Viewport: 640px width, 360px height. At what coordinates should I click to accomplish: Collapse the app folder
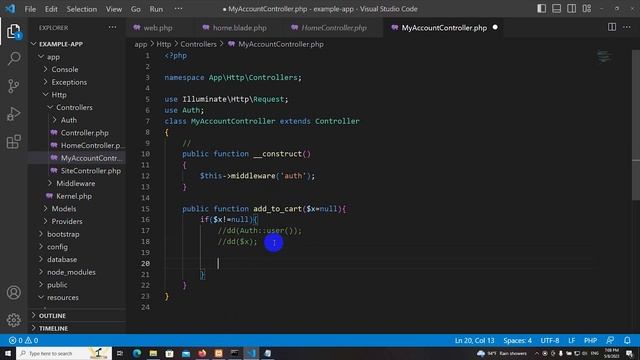click(53, 57)
